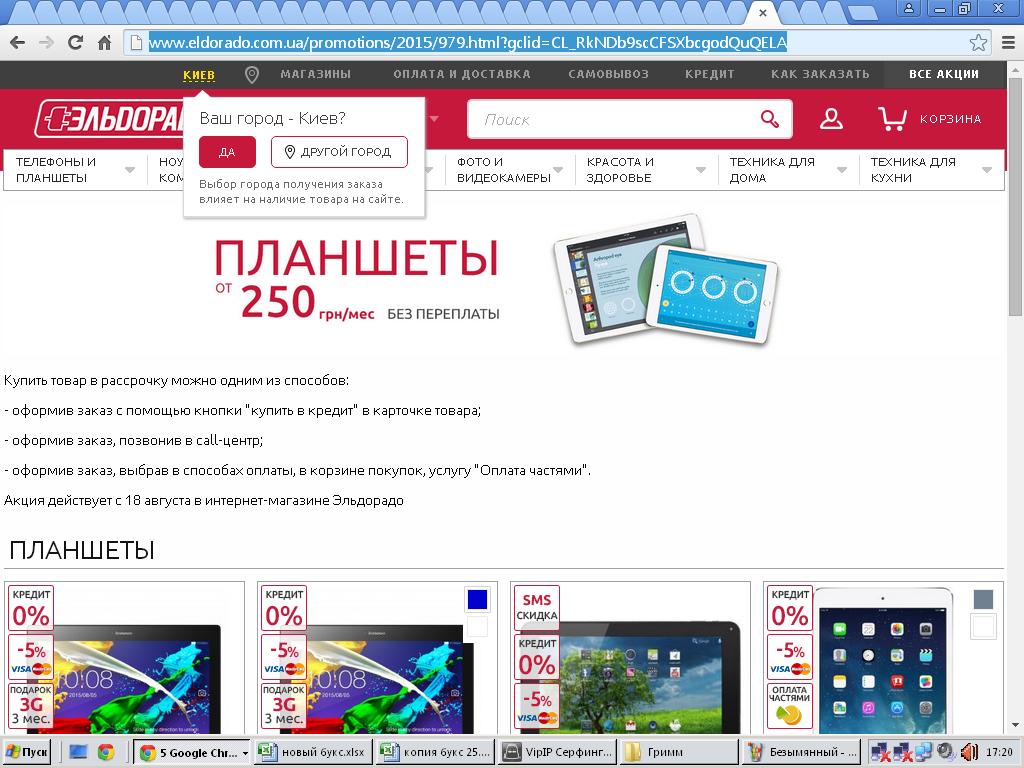Expand the 5 Google Chrome taskbar group

[192, 752]
